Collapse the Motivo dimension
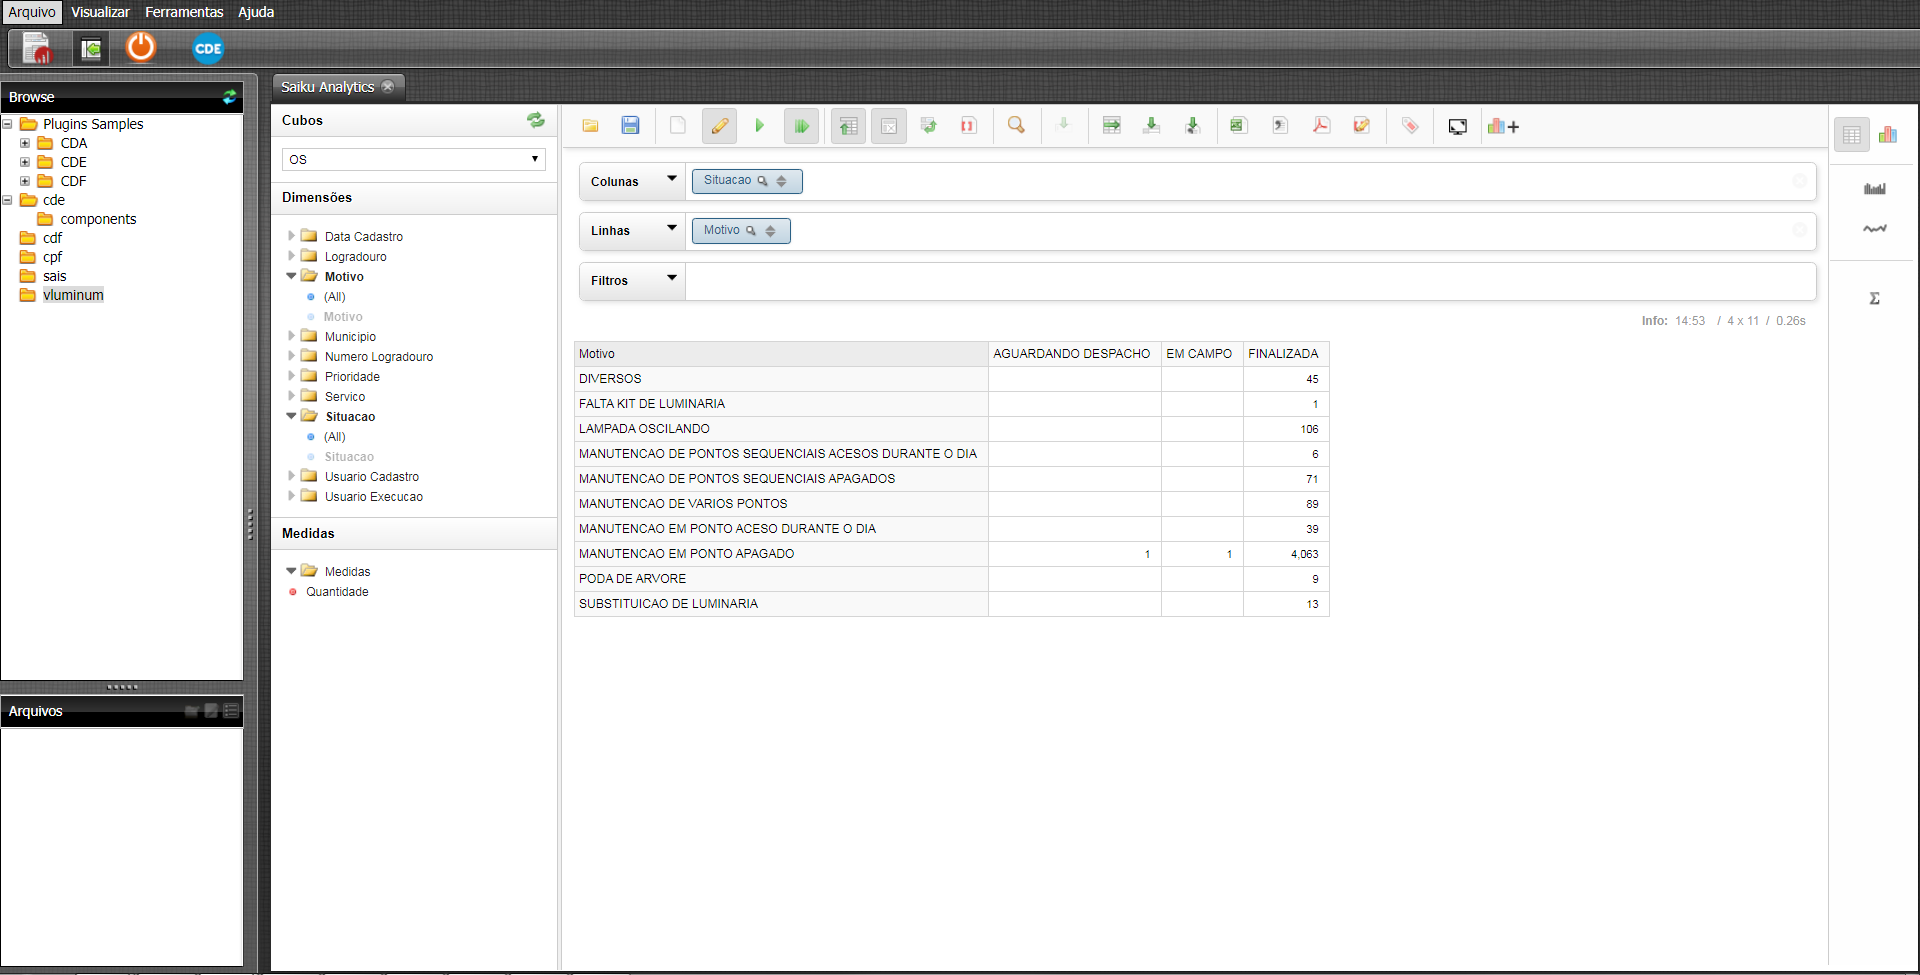 tap(291, 276)
